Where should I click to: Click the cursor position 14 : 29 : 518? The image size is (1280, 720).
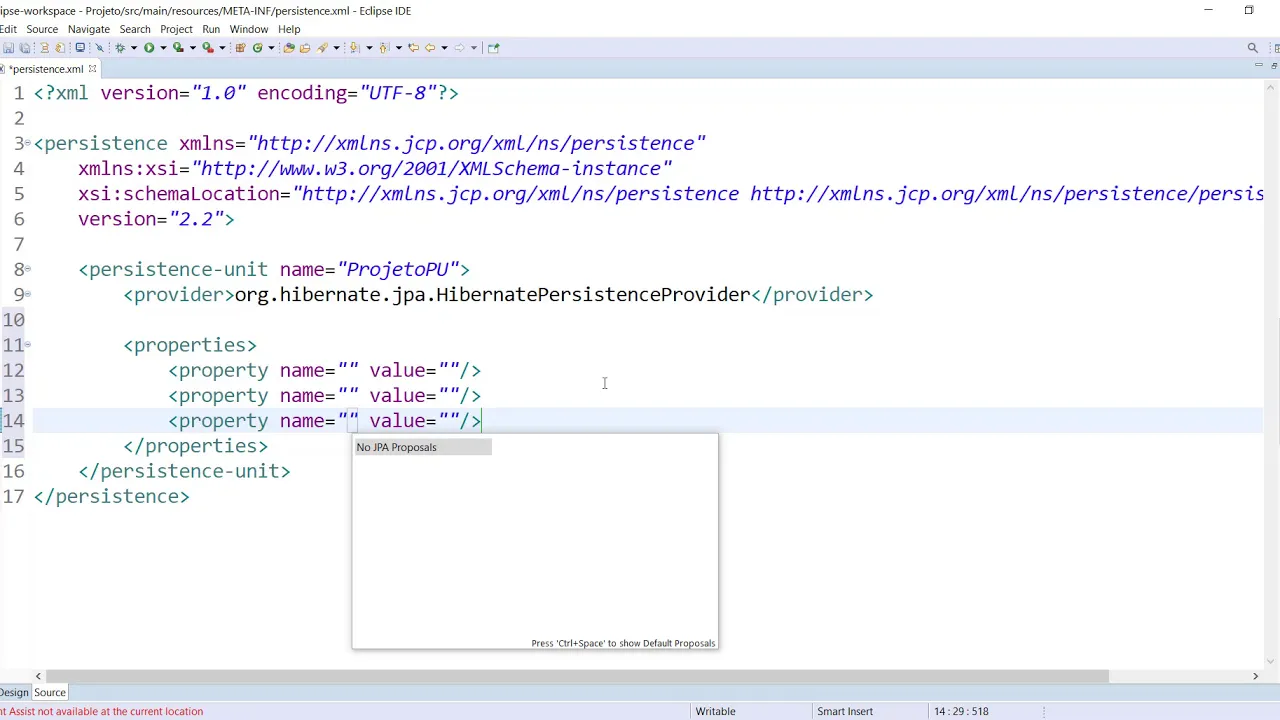click(x=961, y=711)
